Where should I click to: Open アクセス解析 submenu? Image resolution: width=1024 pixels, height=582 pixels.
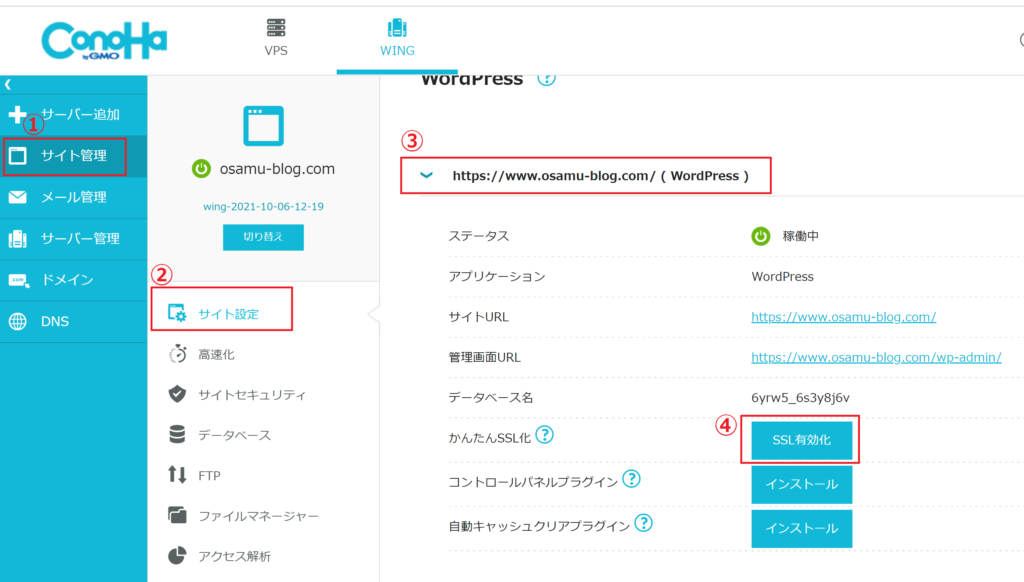click(x=234, y=557)
